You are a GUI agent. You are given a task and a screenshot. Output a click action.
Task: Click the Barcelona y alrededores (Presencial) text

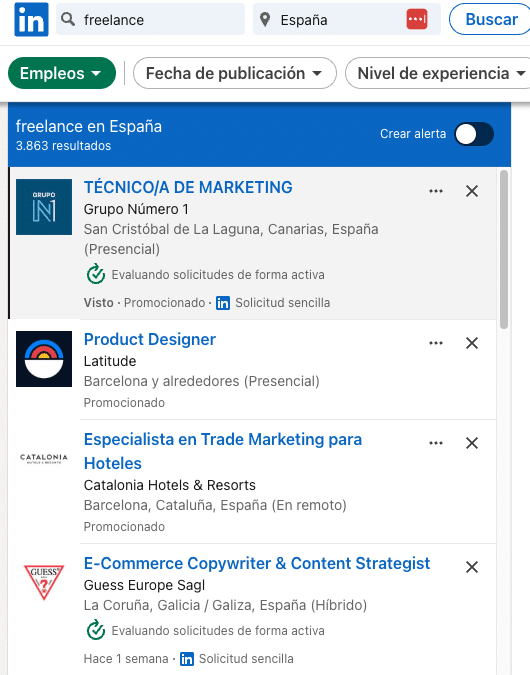201,381
